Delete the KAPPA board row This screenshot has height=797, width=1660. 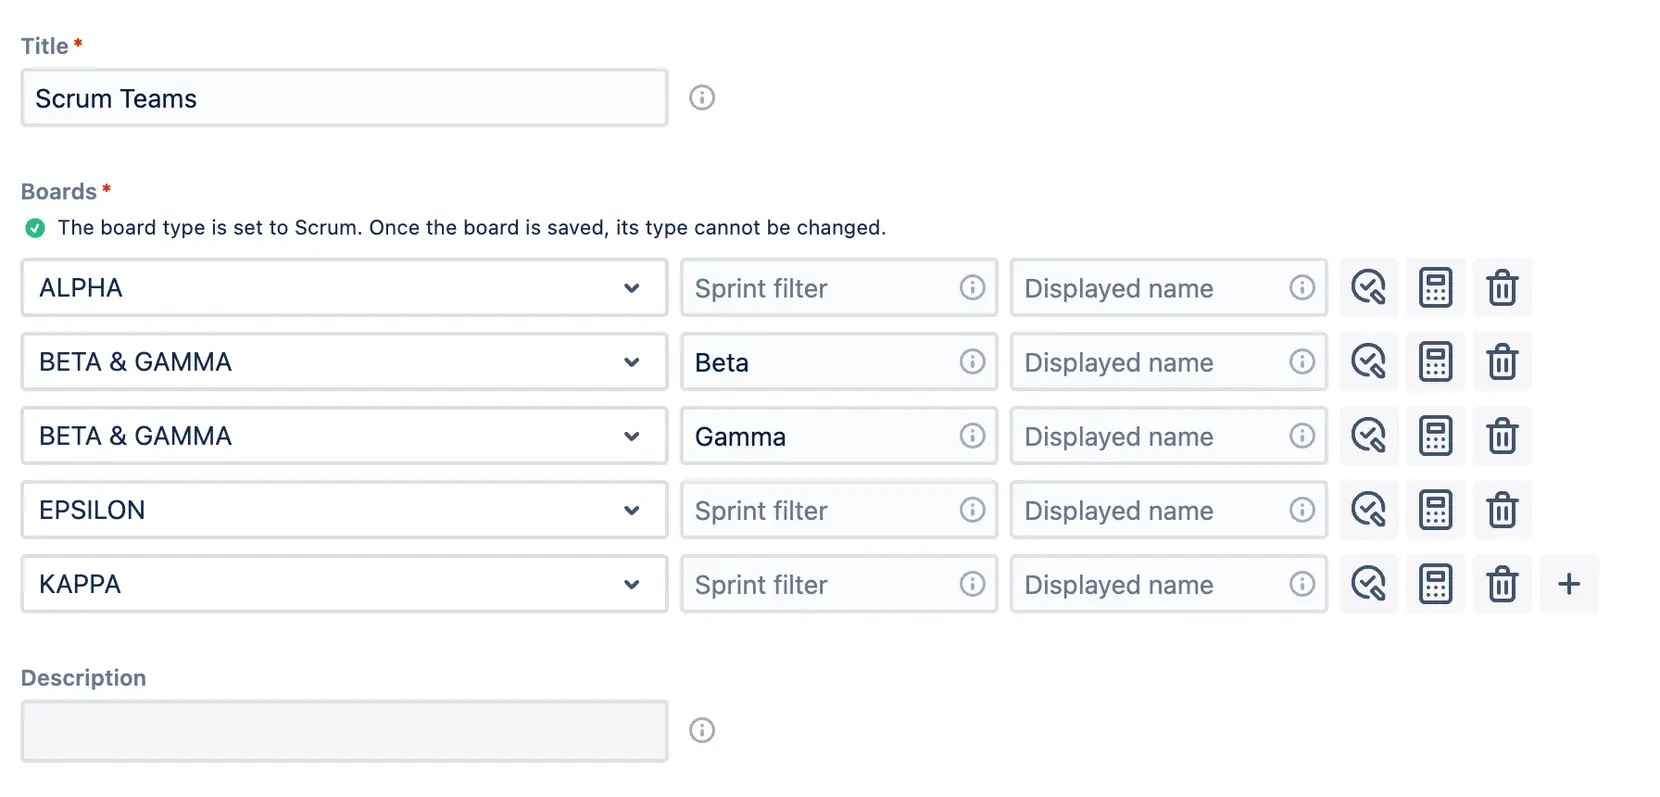pos(1503,584)
